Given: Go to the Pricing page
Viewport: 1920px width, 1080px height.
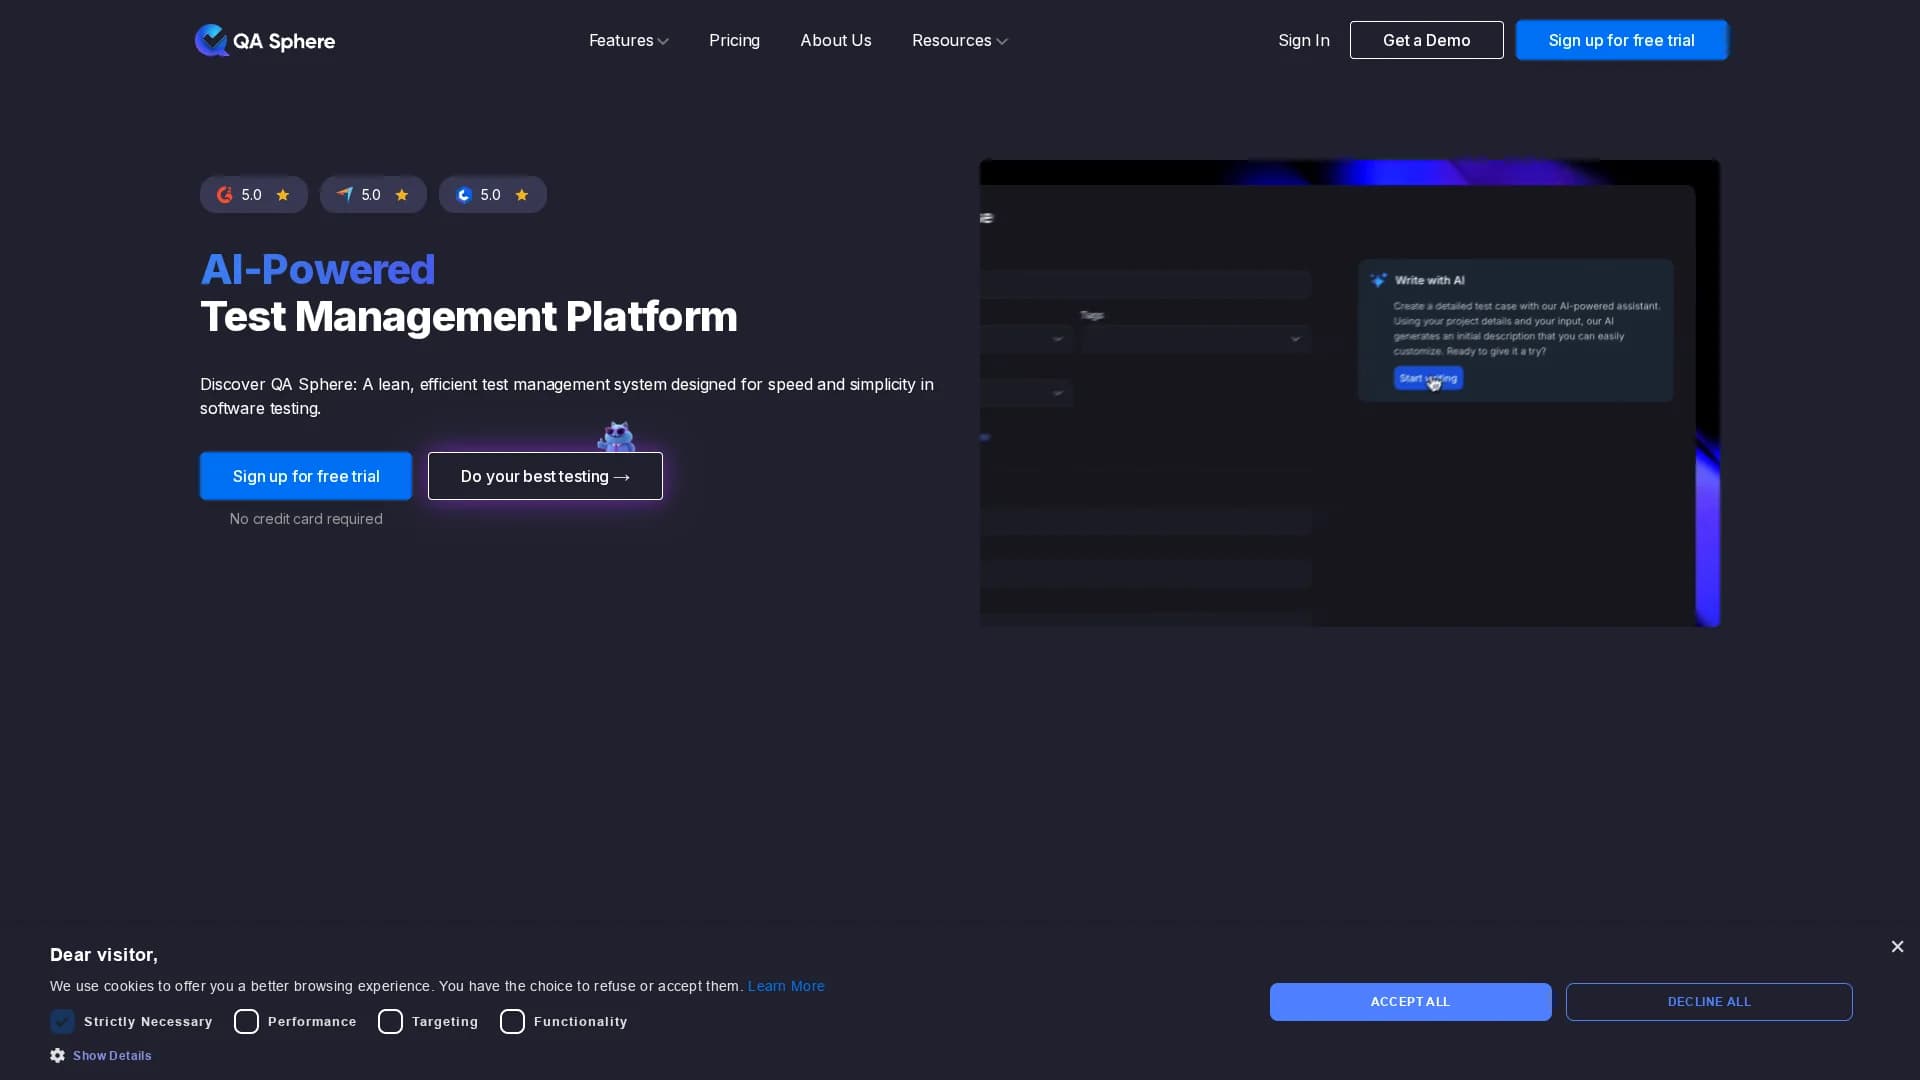Looking at the screenshot, I should click(734, 40).
